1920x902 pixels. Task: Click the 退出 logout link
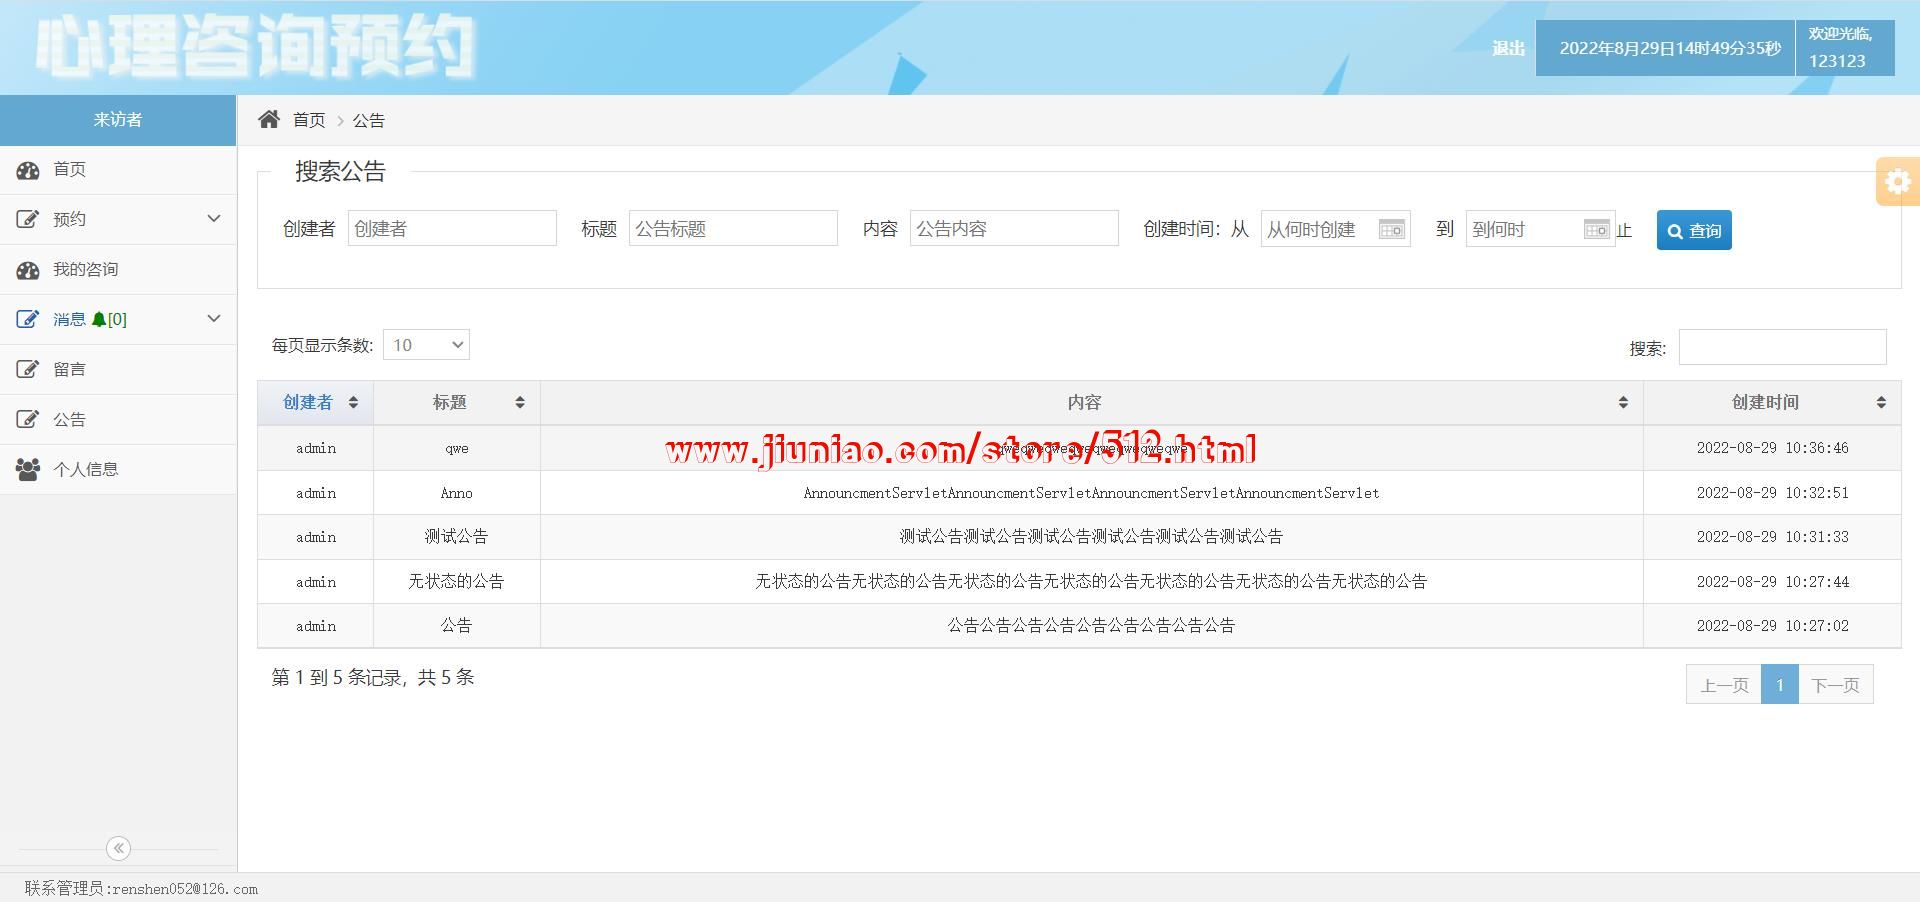tap(1508, 48)
